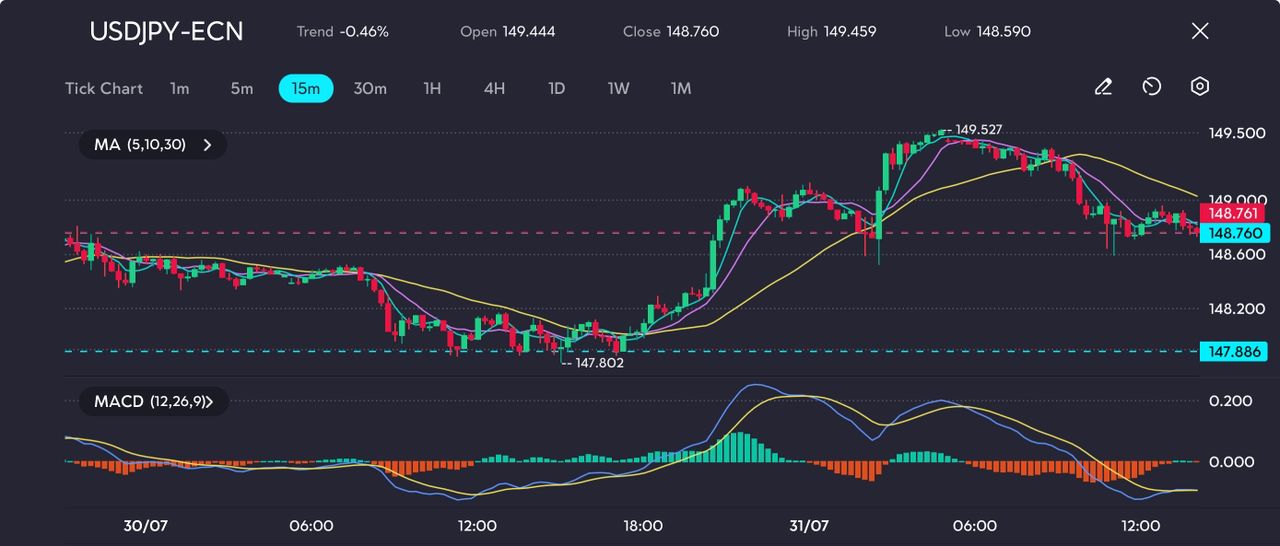The width and height of the screenshot is (1280, 546).
Task: Open chart settings hexagon icon
Action: point(1200,87)
